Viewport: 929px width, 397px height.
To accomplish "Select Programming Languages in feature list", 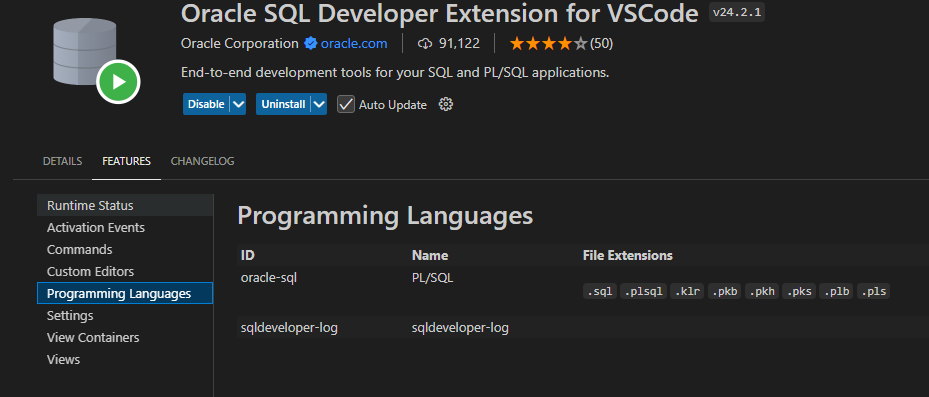I will 125,293.
